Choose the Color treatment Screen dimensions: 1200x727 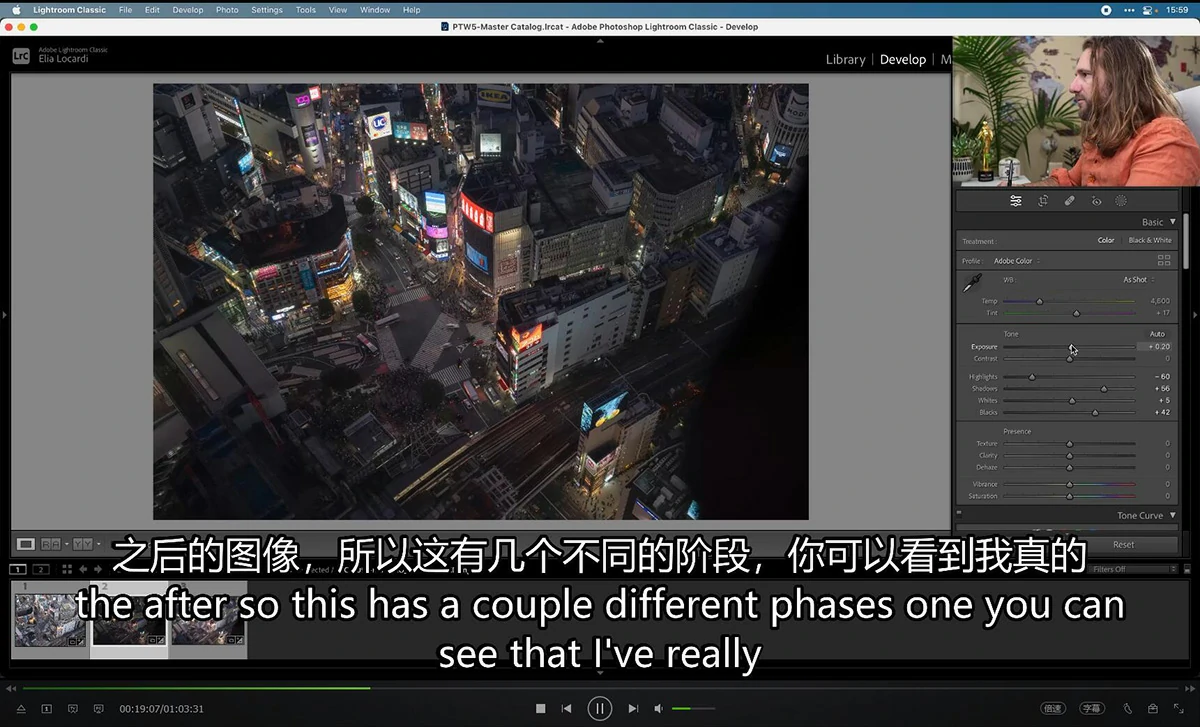[1106, 240]
